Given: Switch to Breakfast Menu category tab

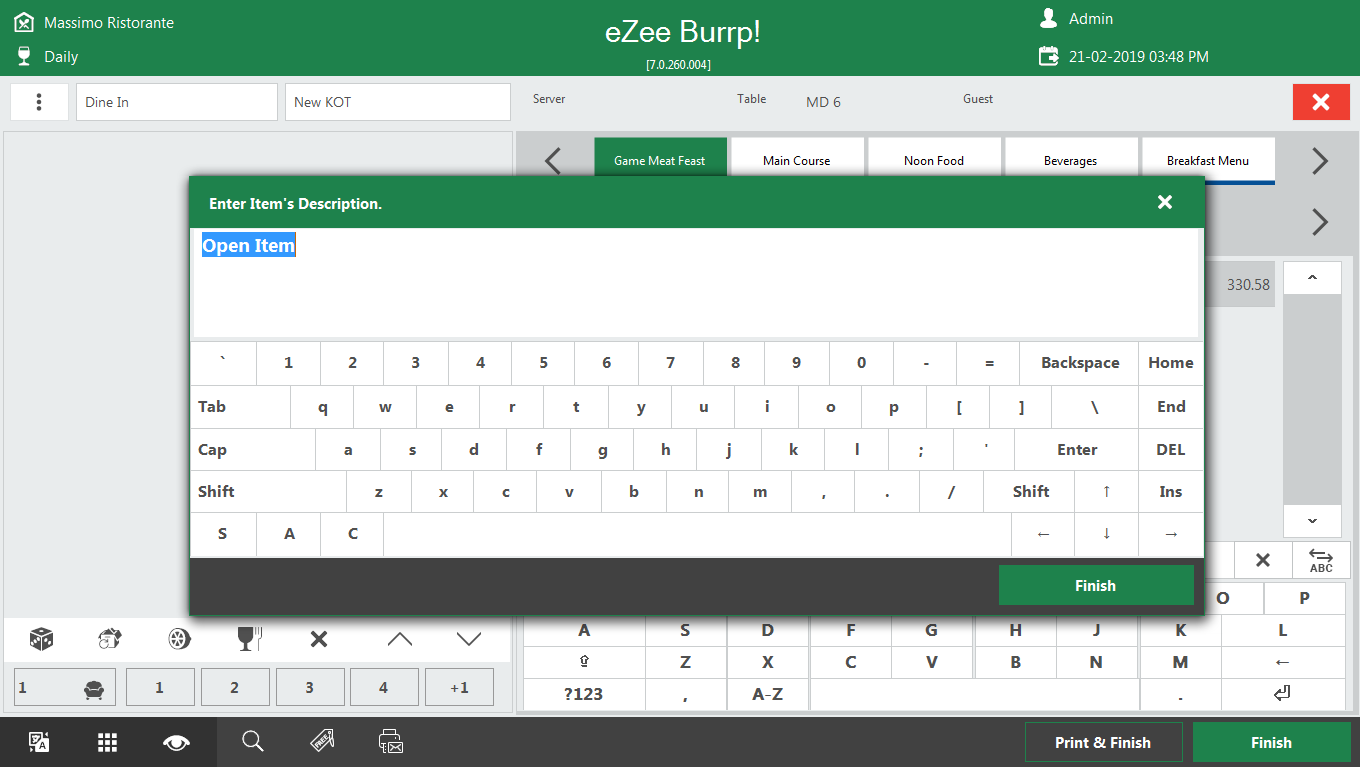Looking at the screenshot, I should click(x=1208, y=160).
